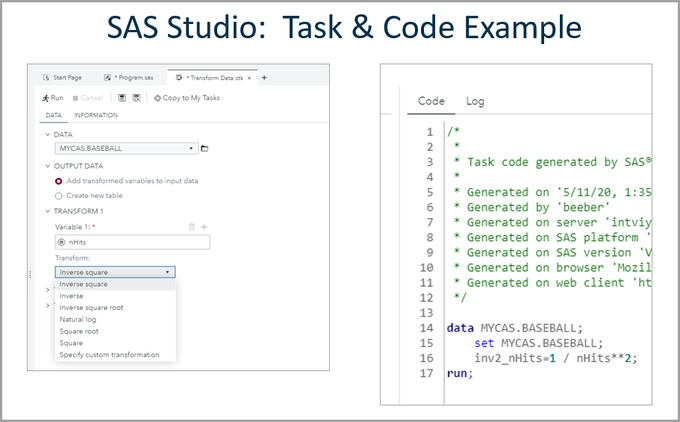Click code line 'inv2_nHits=1 / nHits**2;'

[x=556, y=359]
